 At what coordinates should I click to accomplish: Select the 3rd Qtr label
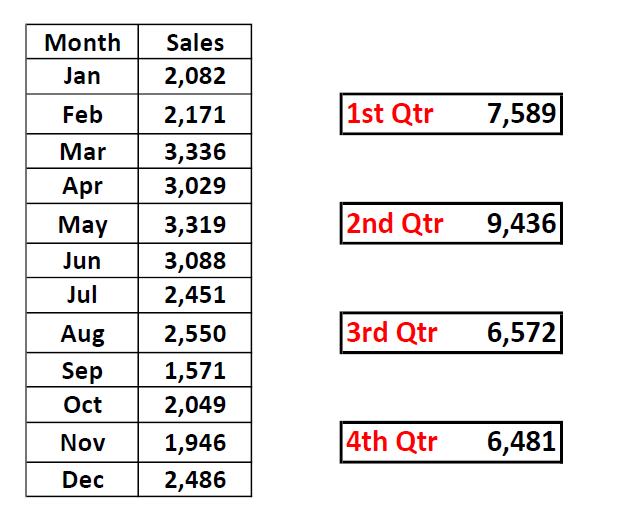392,332
